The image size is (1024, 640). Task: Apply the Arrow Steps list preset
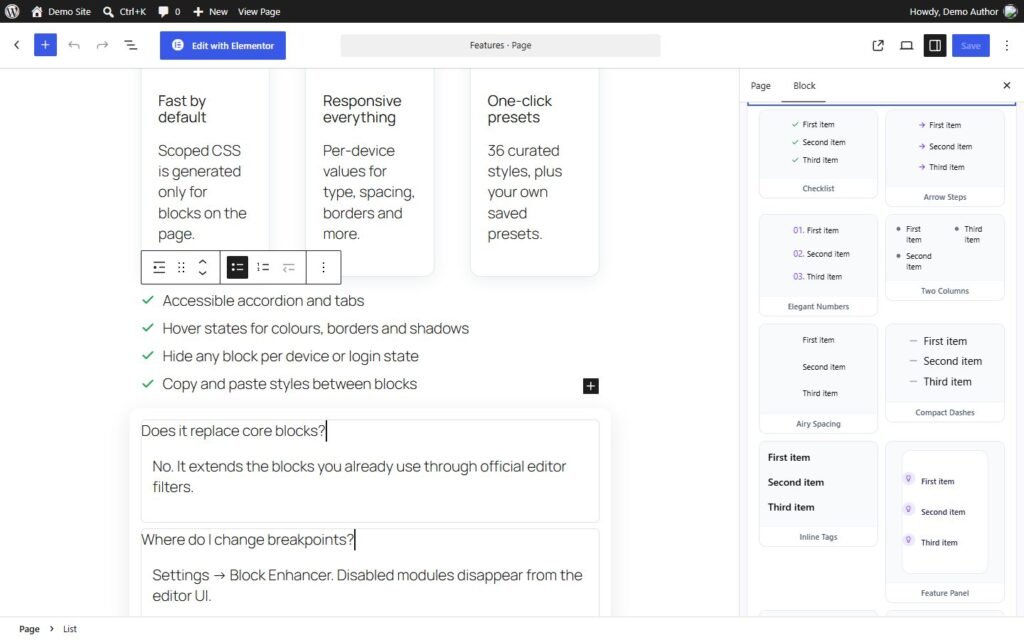[944, 158]
